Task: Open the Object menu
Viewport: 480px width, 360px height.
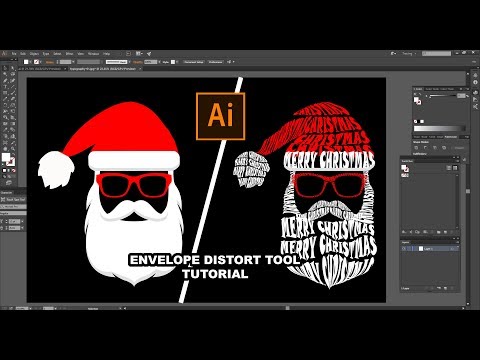Action: (x=34, y=54)
